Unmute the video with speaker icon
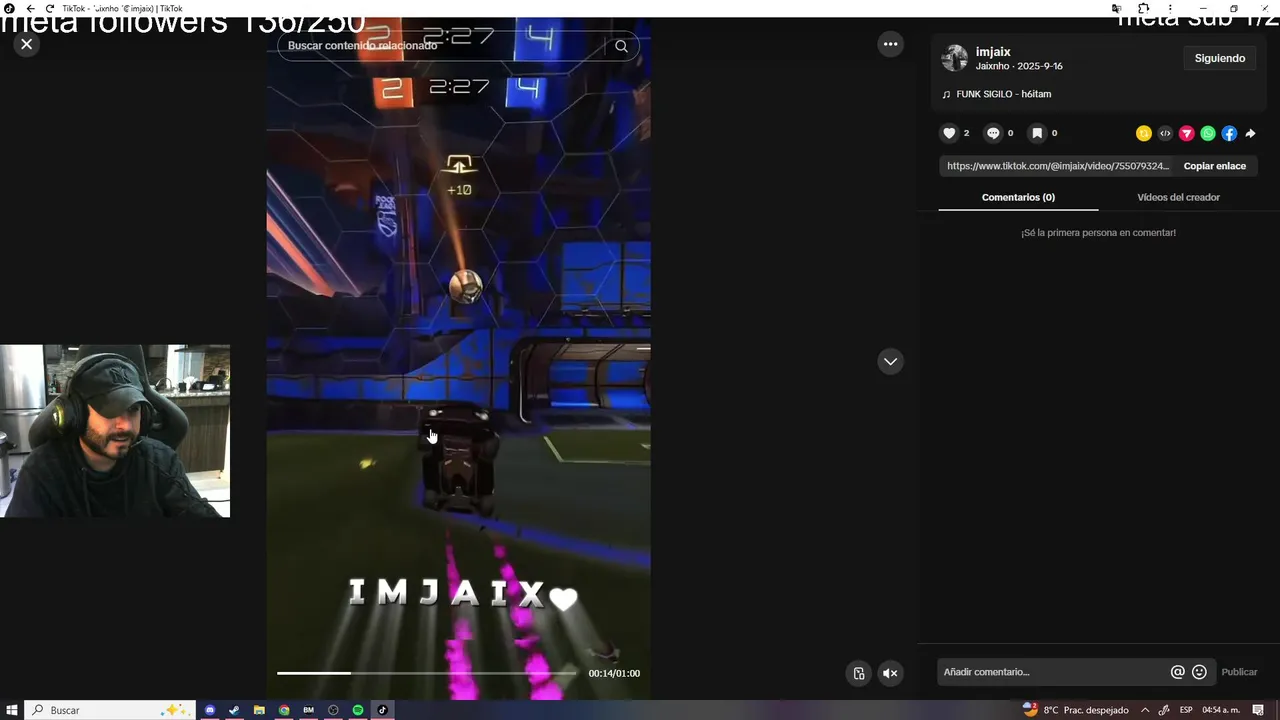This screenshot has height=720, width=1280. [890, 673]
